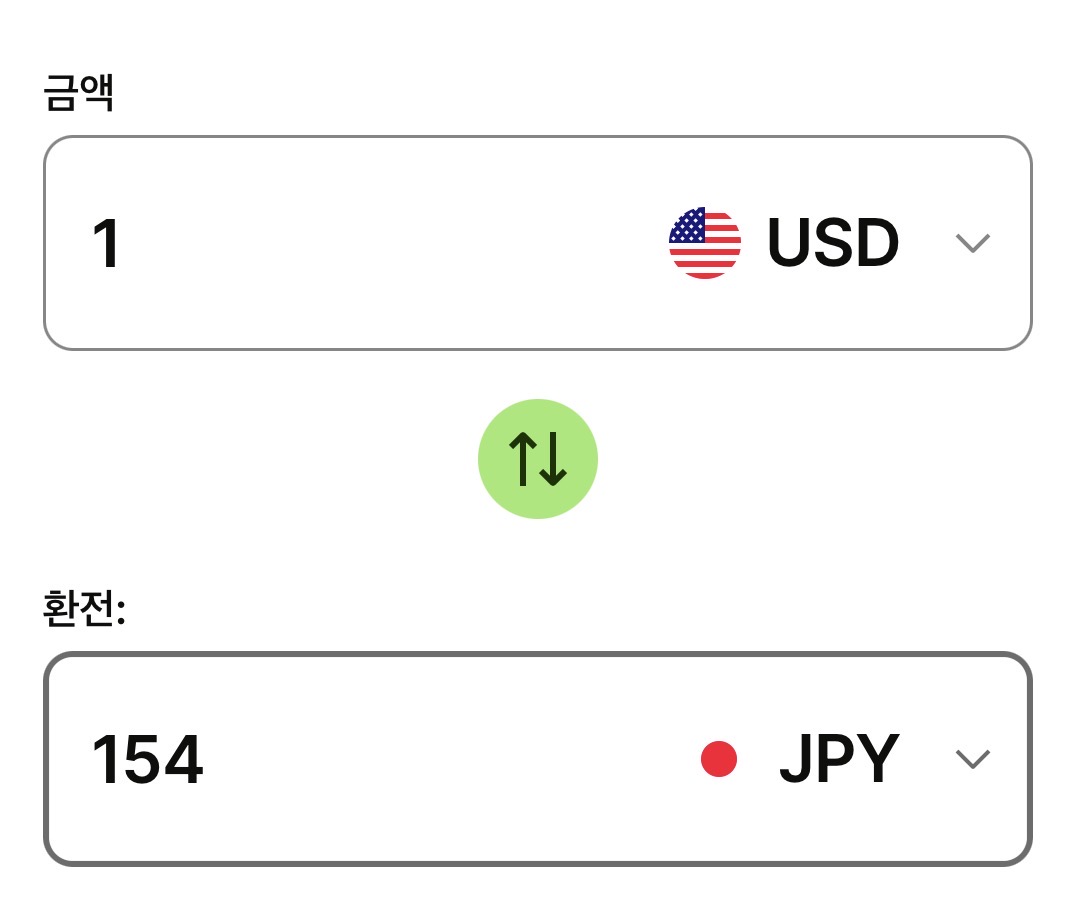Click the 금액 label

pyautogui.click(x=78, y=95)
